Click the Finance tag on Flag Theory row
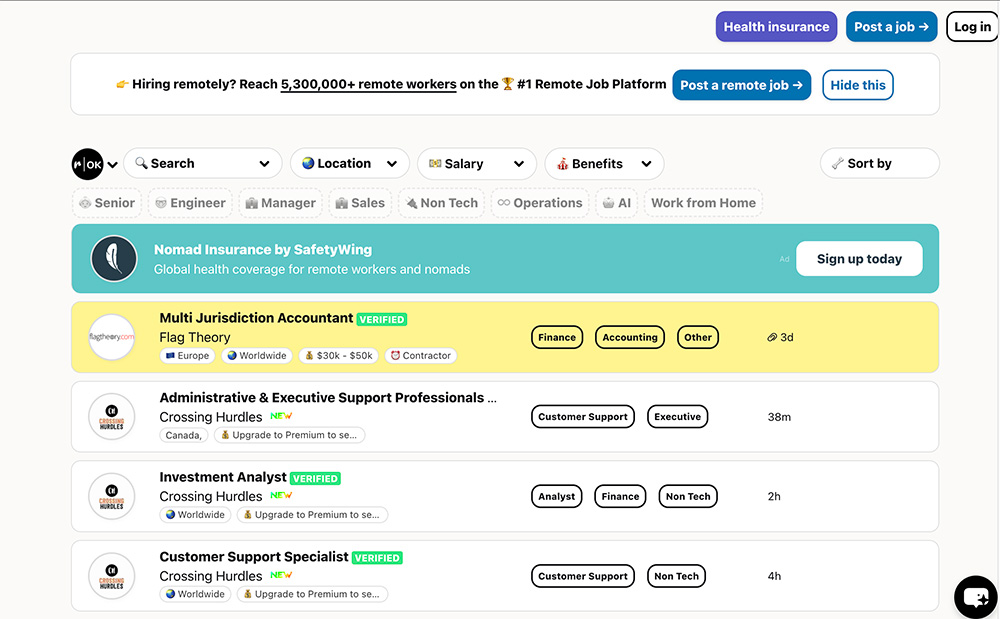 [557, 337]
